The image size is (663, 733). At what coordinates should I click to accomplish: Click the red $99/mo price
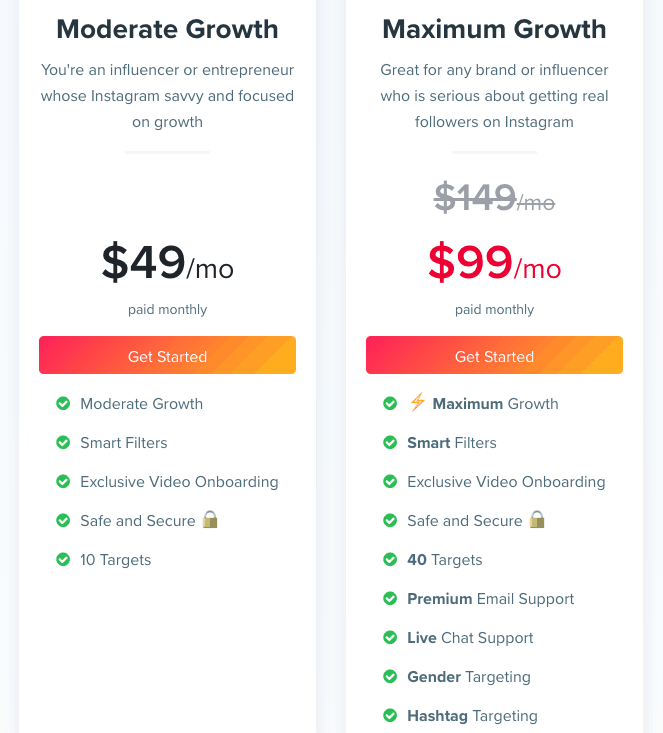click(x=494, y=262)
